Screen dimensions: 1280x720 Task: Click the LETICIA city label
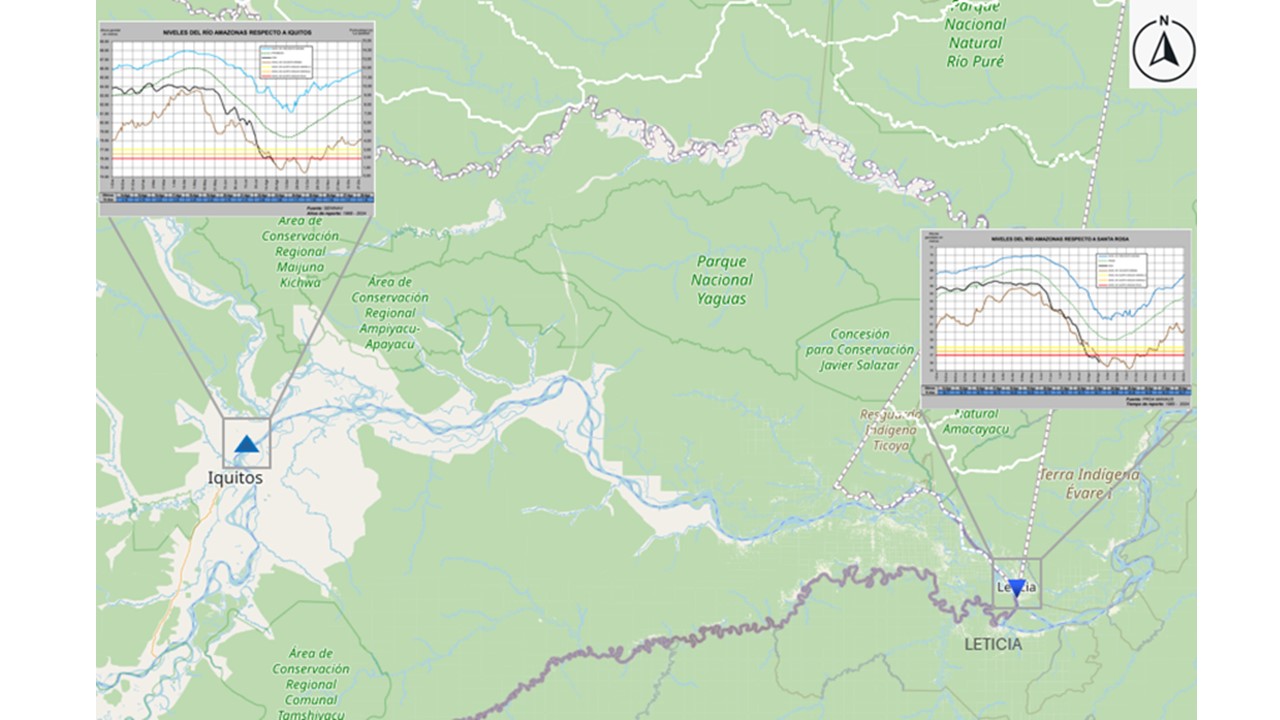(993, 644)
